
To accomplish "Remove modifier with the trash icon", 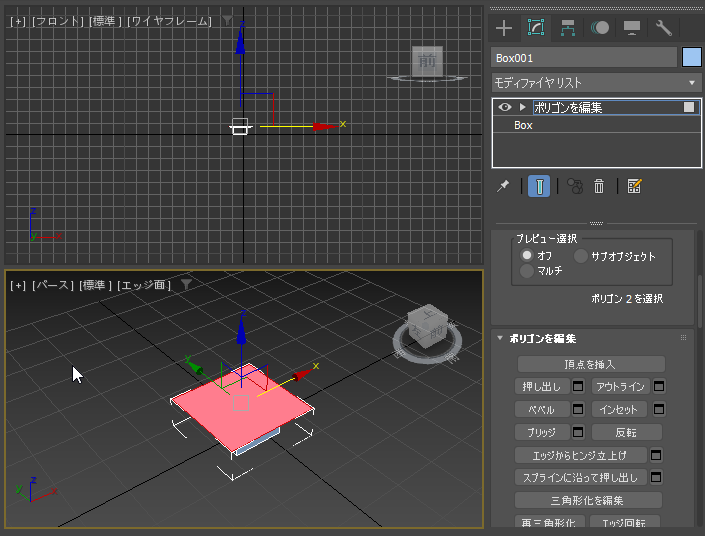I will pos(599,186).
